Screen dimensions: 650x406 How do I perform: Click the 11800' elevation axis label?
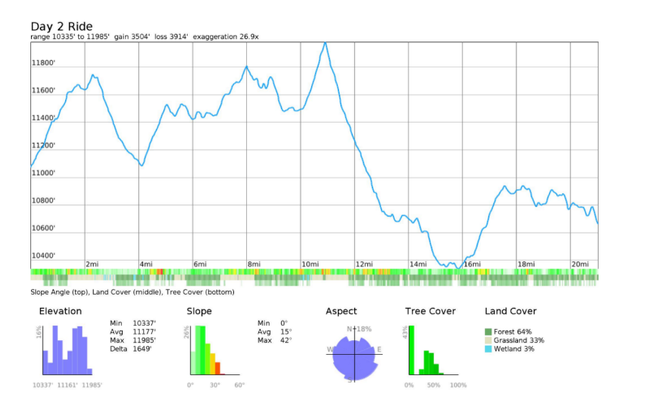click(43, 63)
